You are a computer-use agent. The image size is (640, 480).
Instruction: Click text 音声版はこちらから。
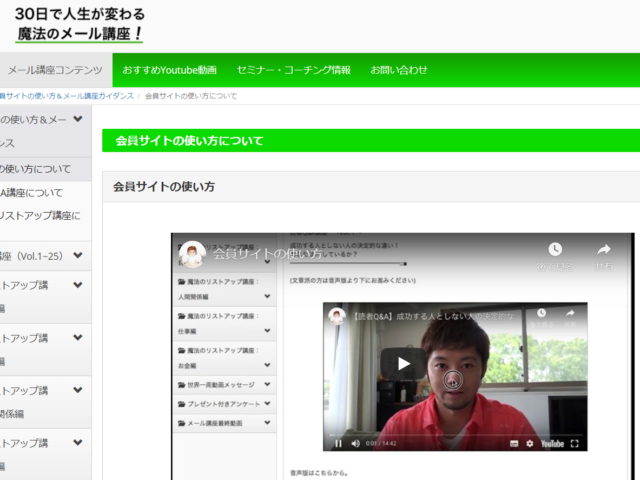(319, 473)
